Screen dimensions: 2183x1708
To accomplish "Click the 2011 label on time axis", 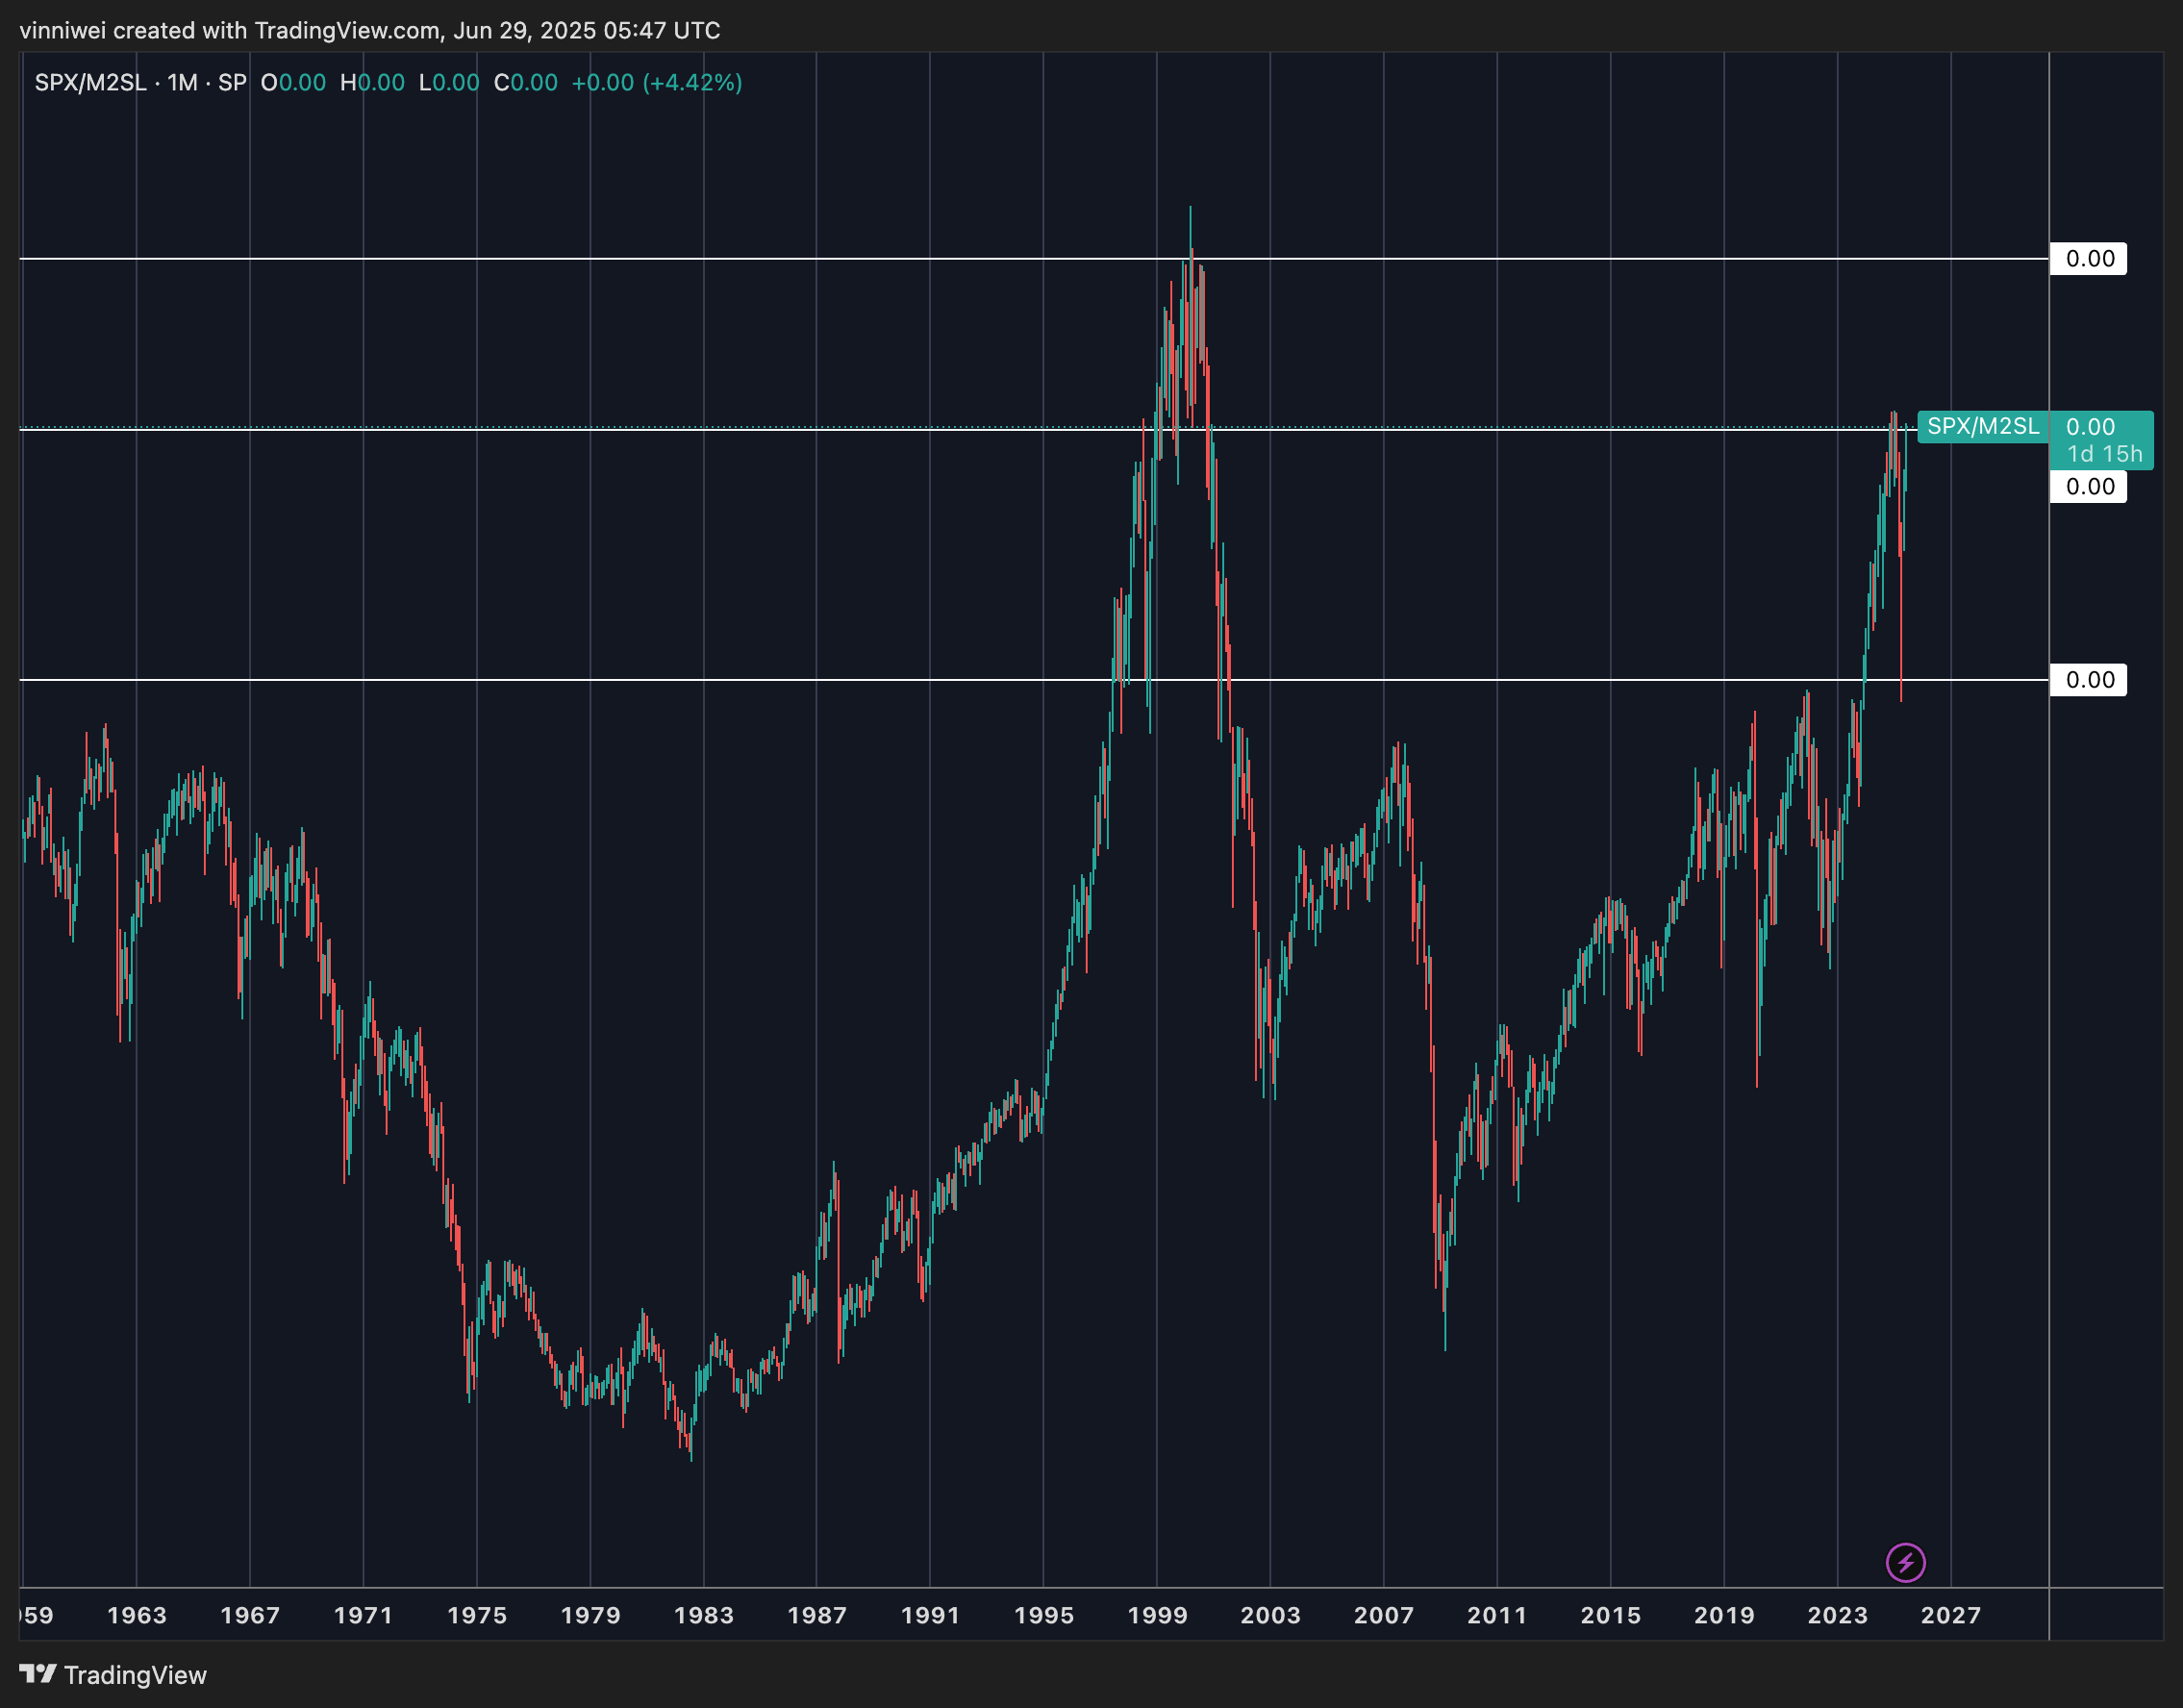I will [x=1497, y=1615].
